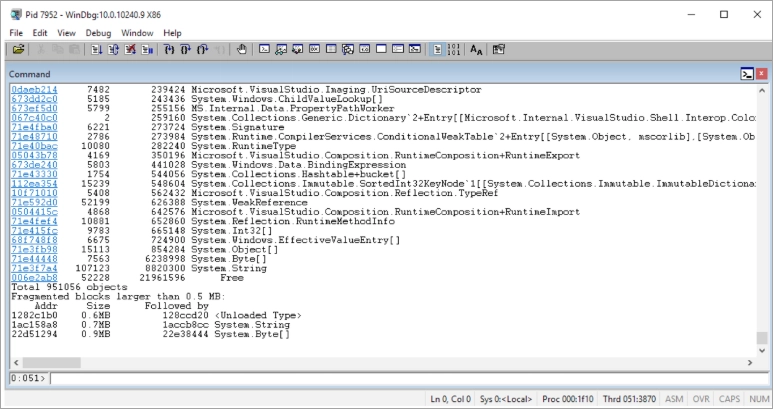This screenshot has height=409, width=773.
Task: Click the horizontal scrollbar right arrow
Action: point(750,363)
